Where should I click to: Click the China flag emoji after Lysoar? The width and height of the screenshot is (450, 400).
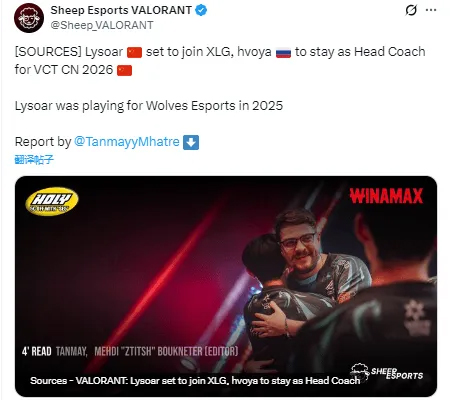pos(135,52)
